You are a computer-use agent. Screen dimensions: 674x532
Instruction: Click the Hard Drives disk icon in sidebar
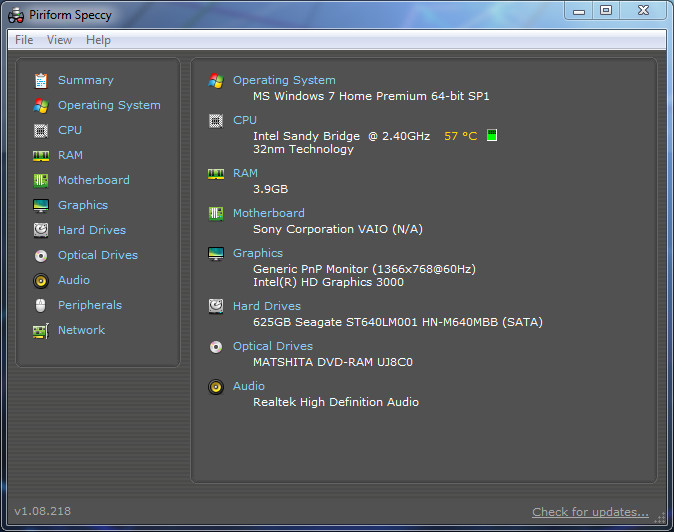(x=41, y=230)
